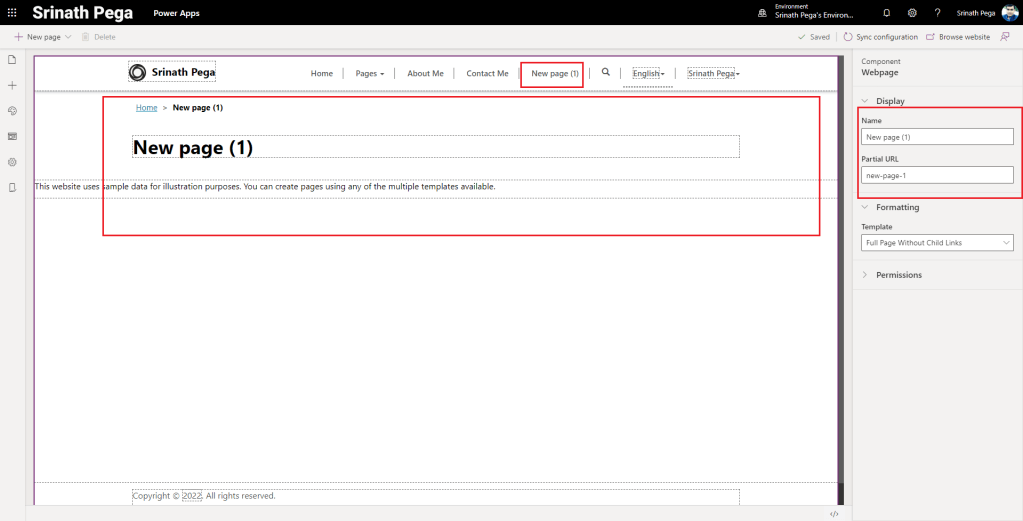
Task: Click the search magnifier in site navigation
Action: pyautogui.click(x=605, y=72)
